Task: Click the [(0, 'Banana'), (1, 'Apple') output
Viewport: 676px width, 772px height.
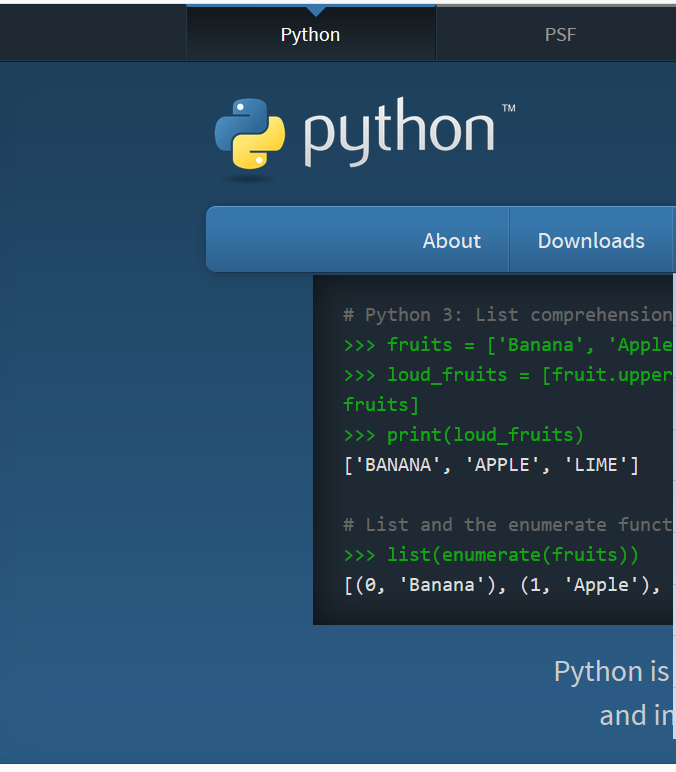Action: (502, 585)
